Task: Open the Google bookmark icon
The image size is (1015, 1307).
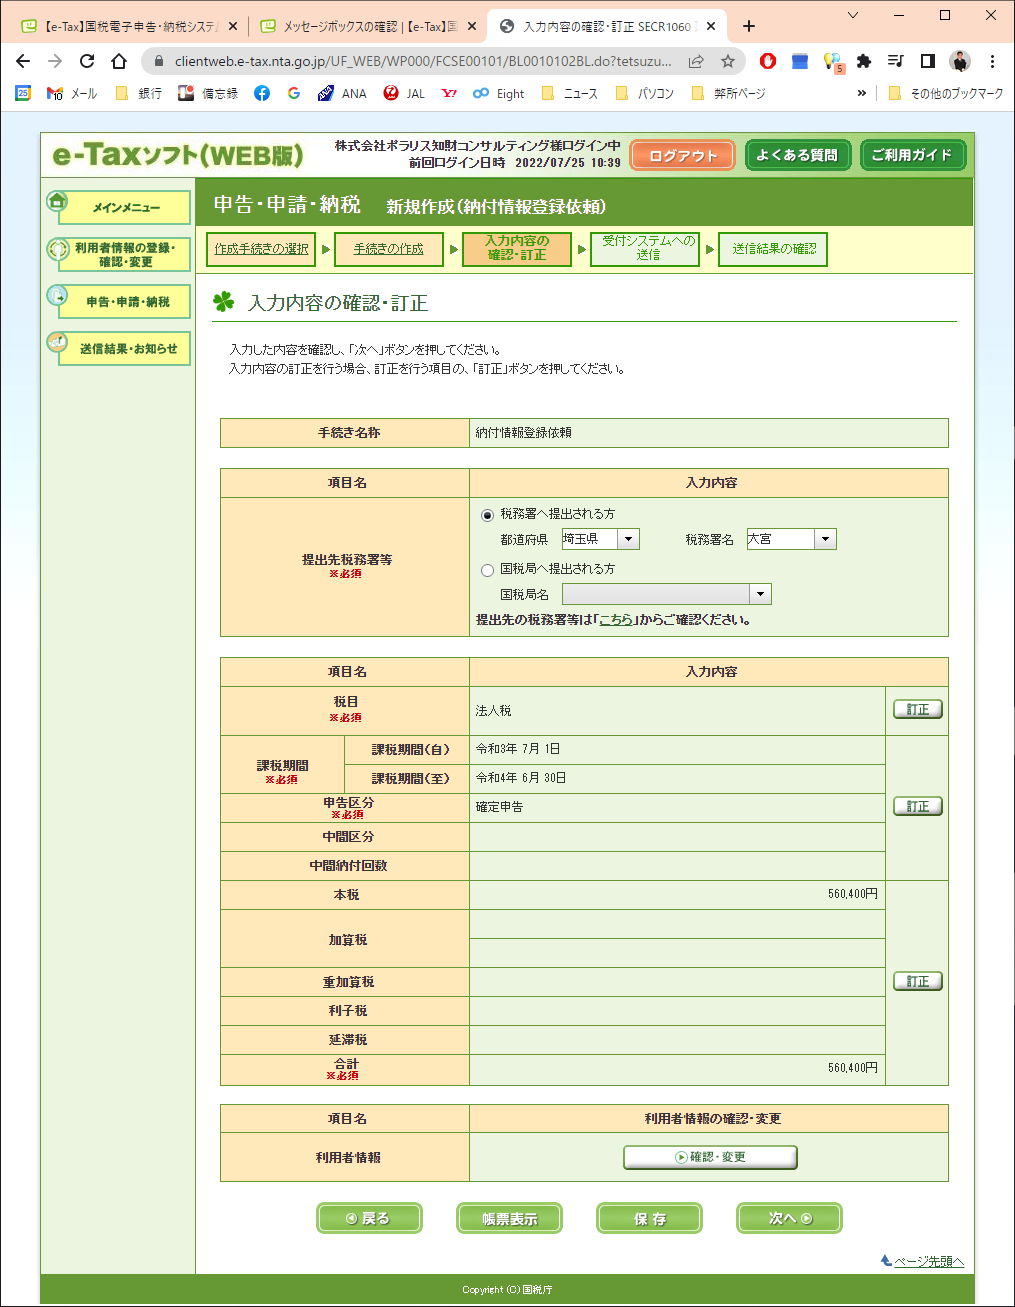Action: coord(294,93)
